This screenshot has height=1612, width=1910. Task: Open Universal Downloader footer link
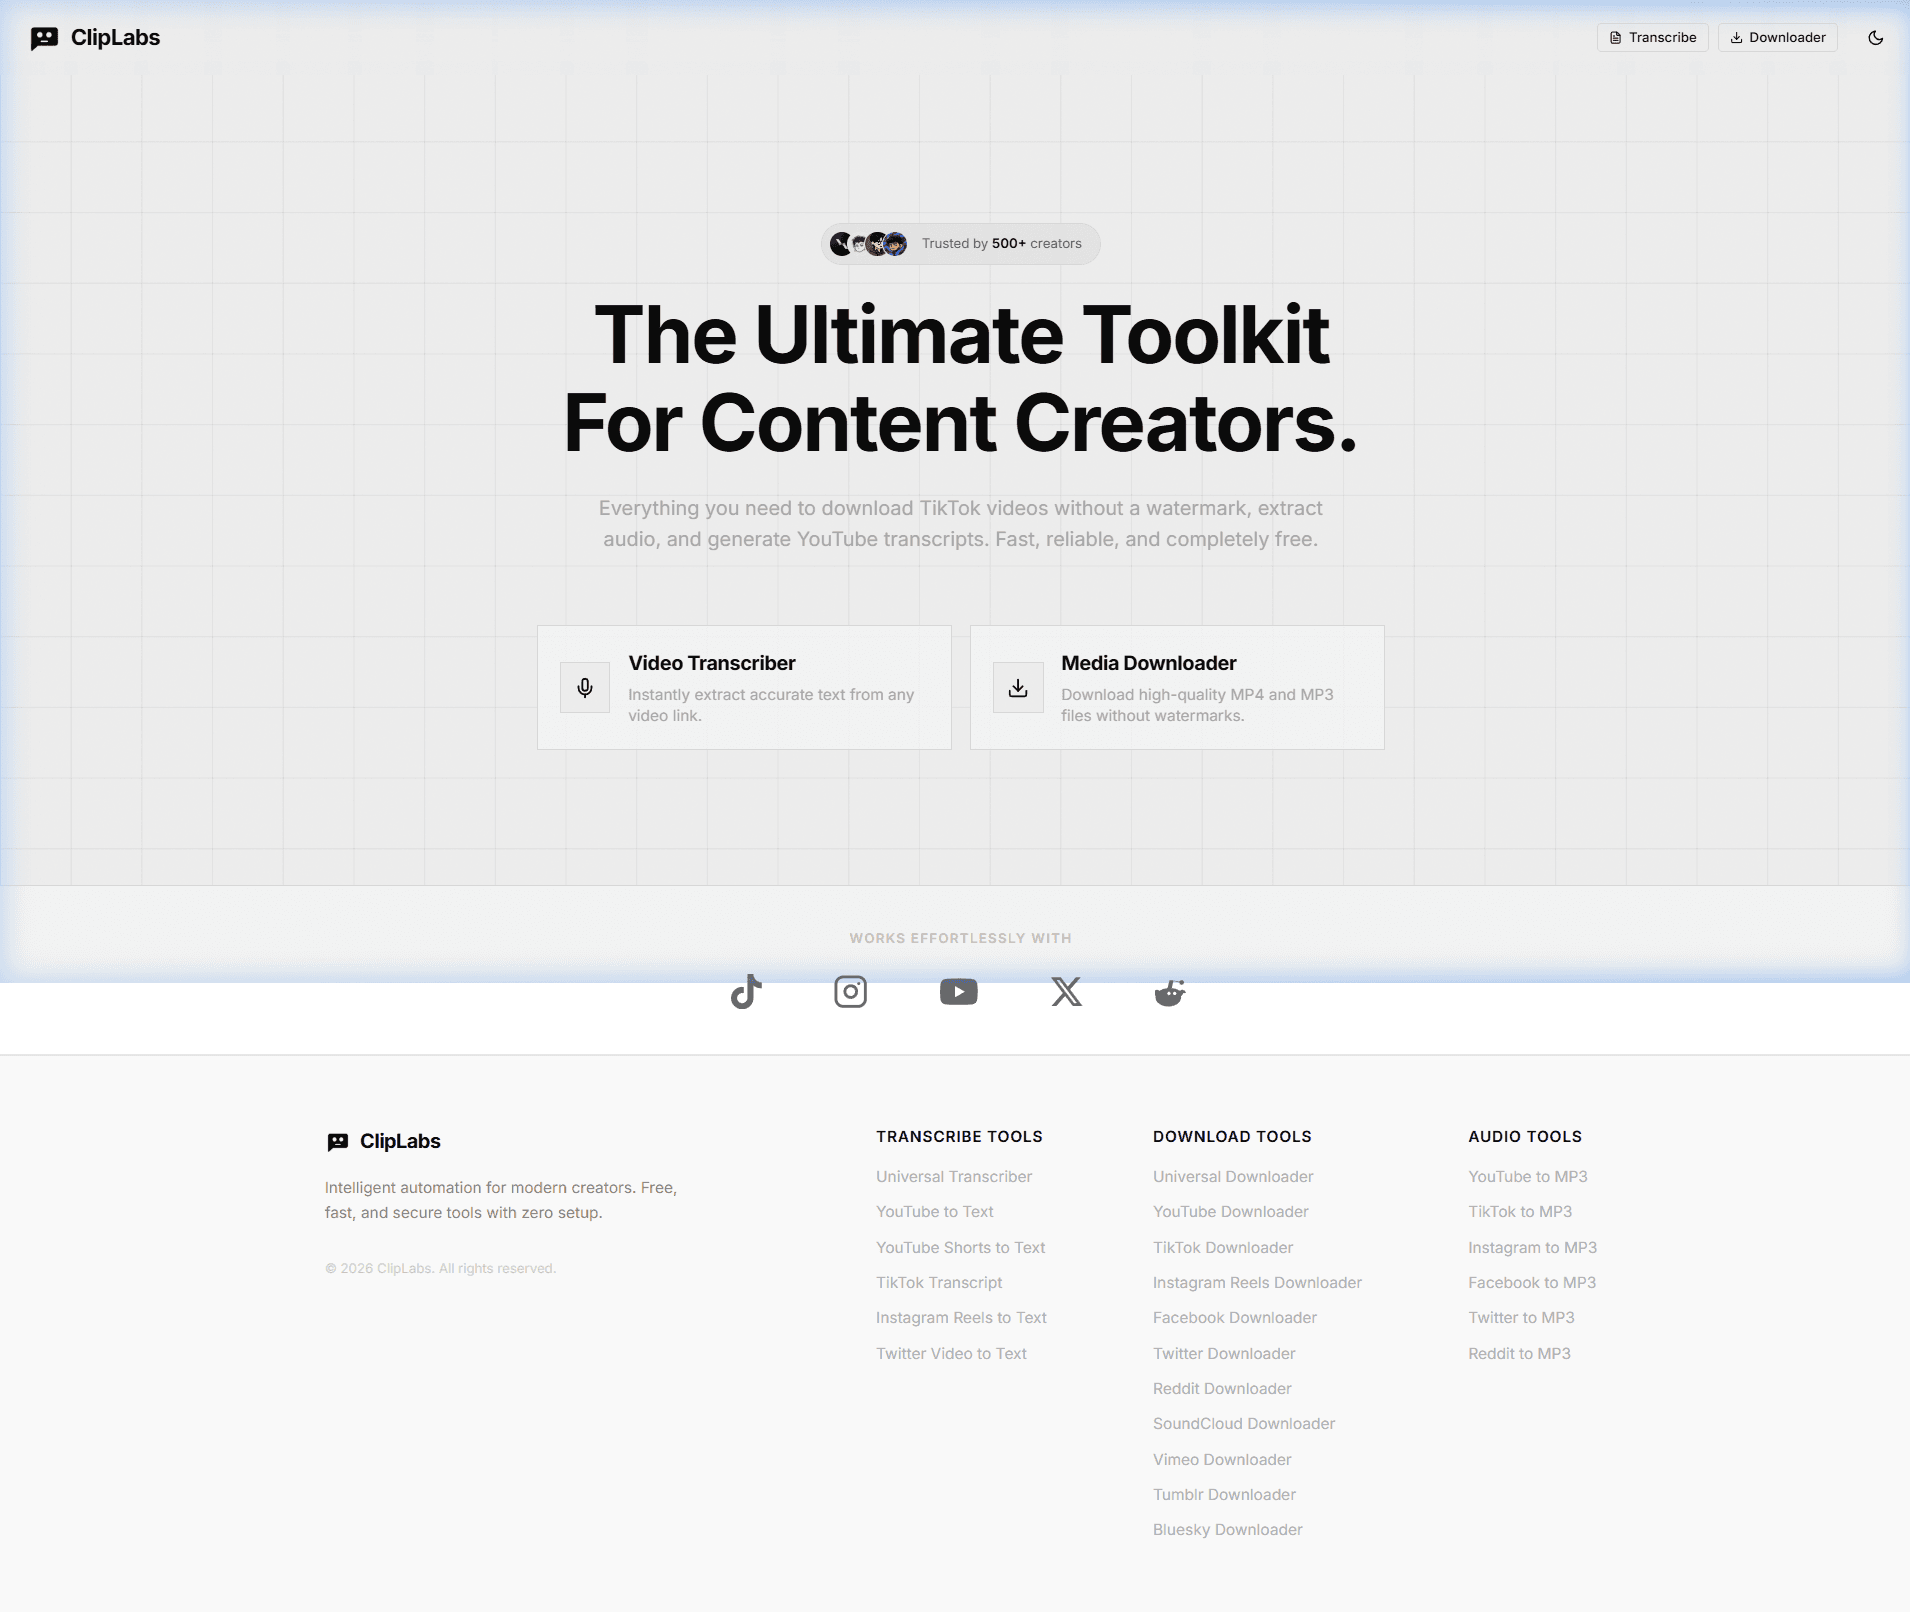point(1233,1177)
